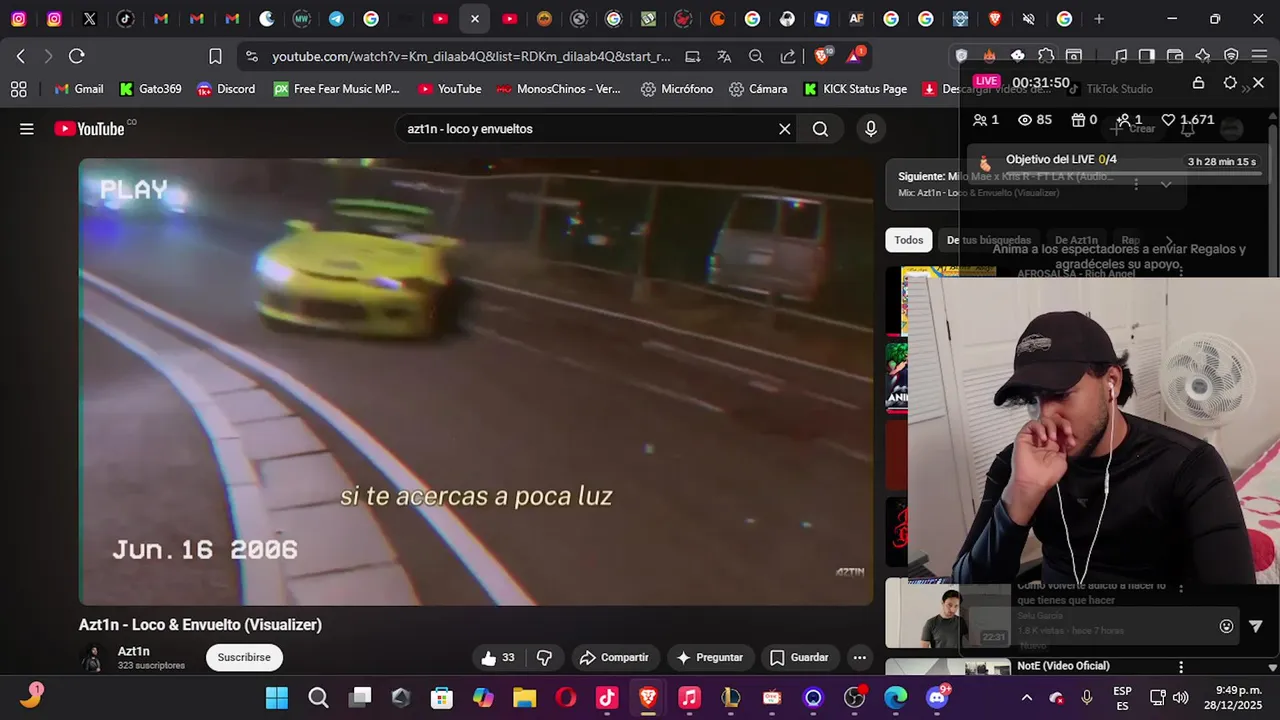
Task: Open the emoji picker near the webcam overlay
Action: click(1226, 626)
